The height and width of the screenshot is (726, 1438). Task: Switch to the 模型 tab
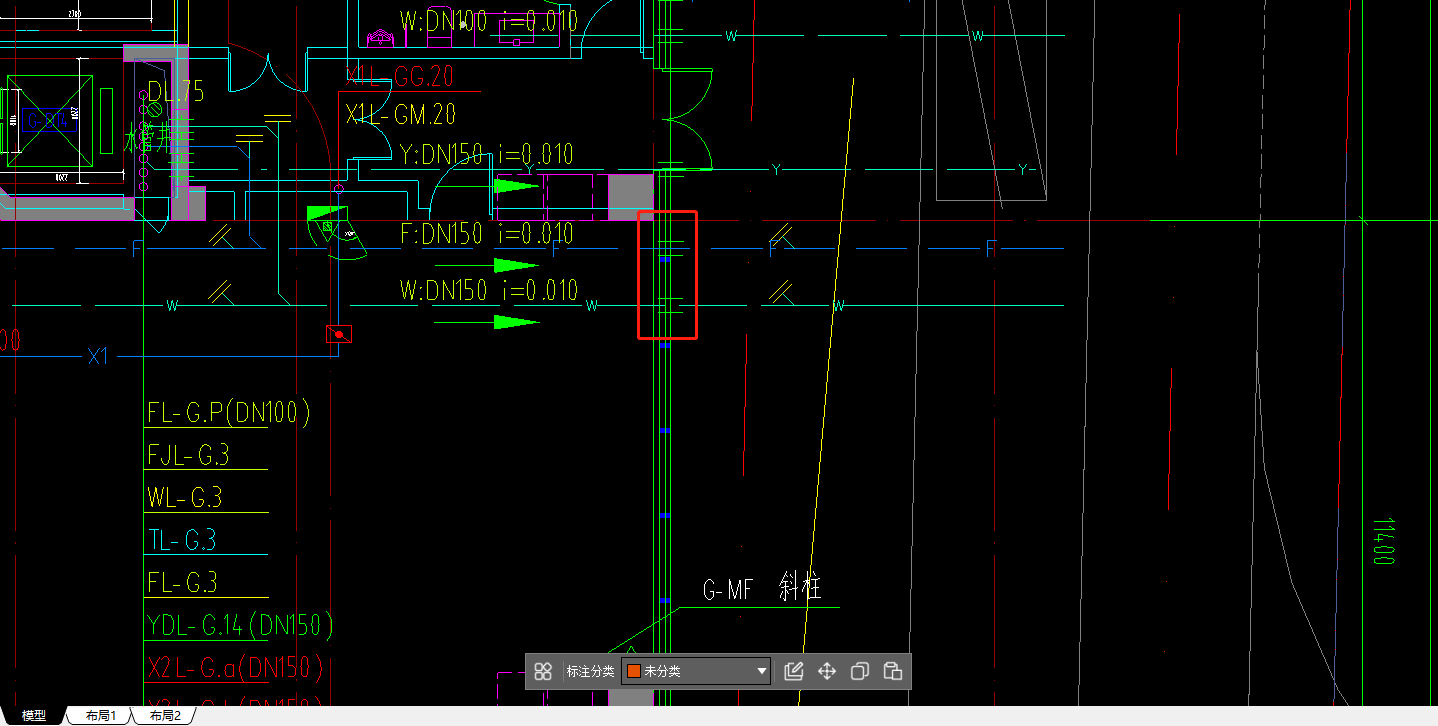tap(34, 716)
